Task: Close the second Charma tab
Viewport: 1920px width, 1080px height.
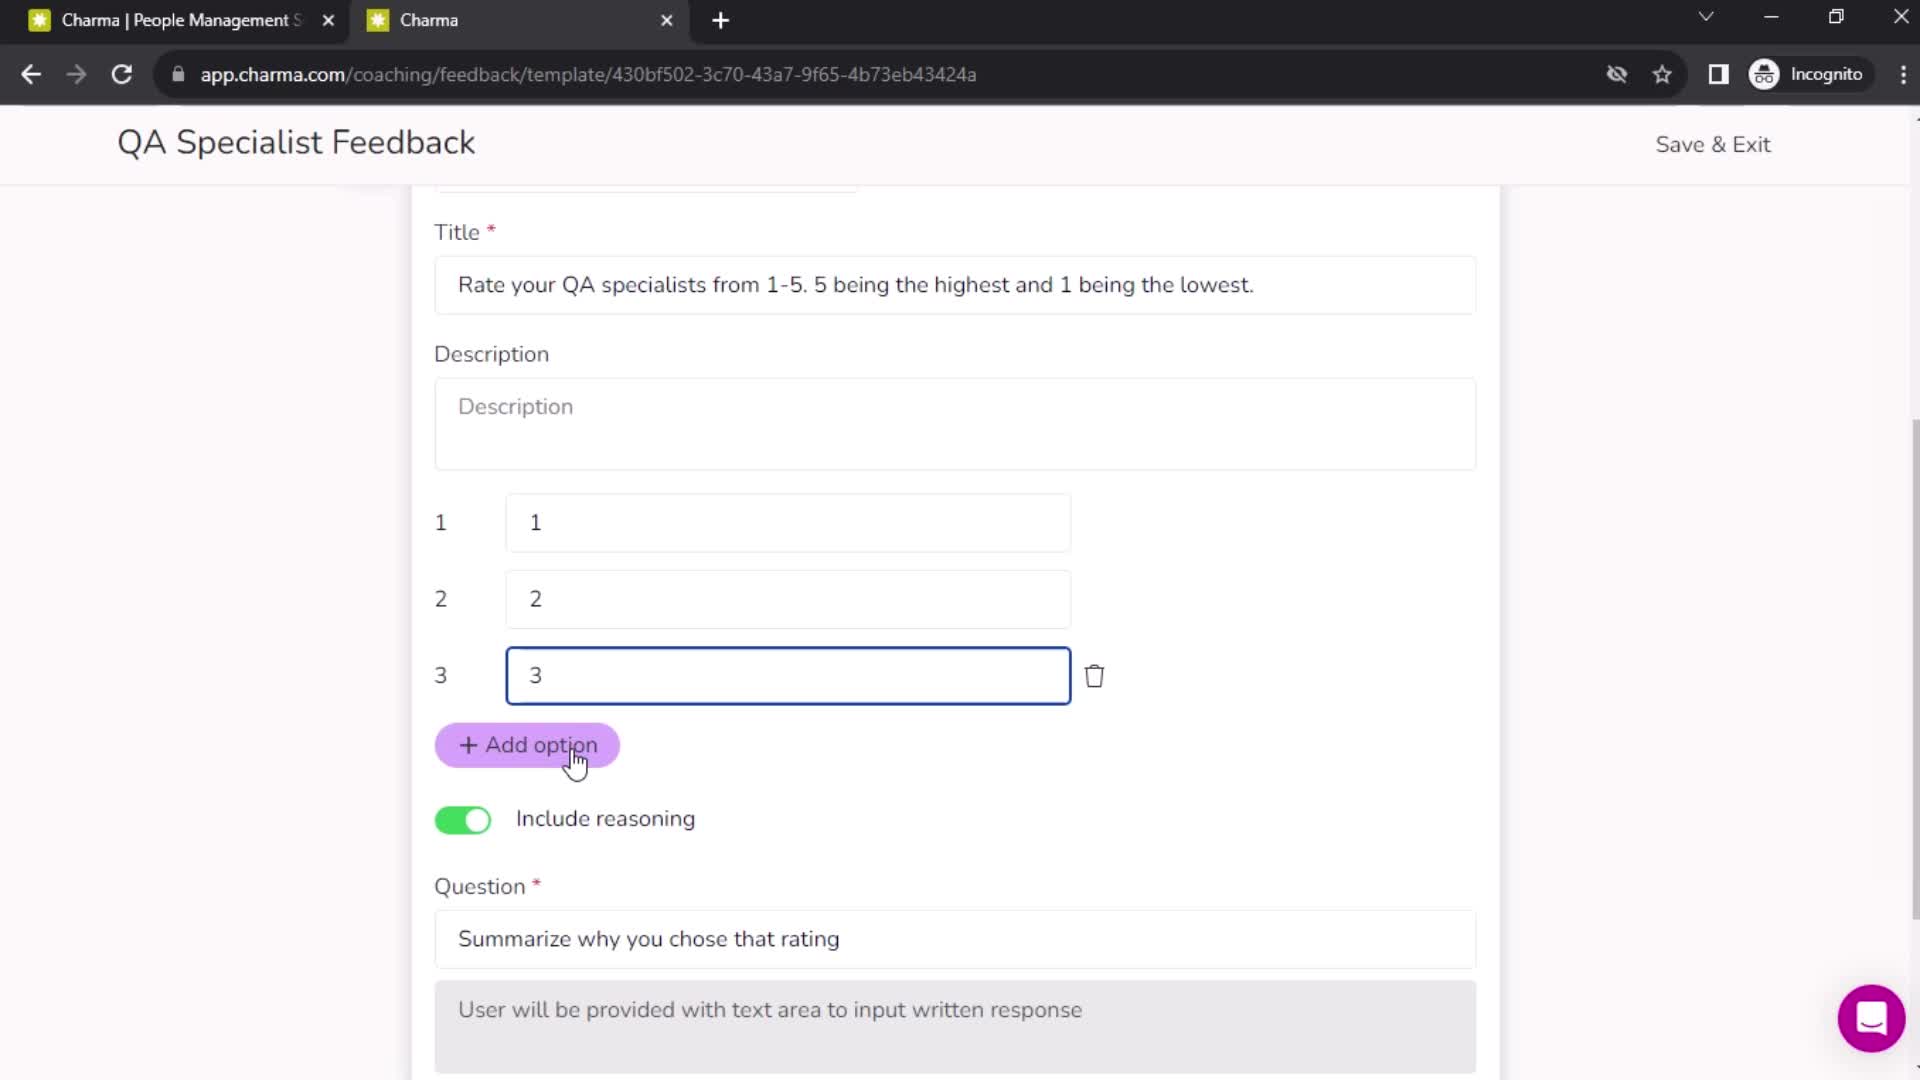Action: (667, 20)
